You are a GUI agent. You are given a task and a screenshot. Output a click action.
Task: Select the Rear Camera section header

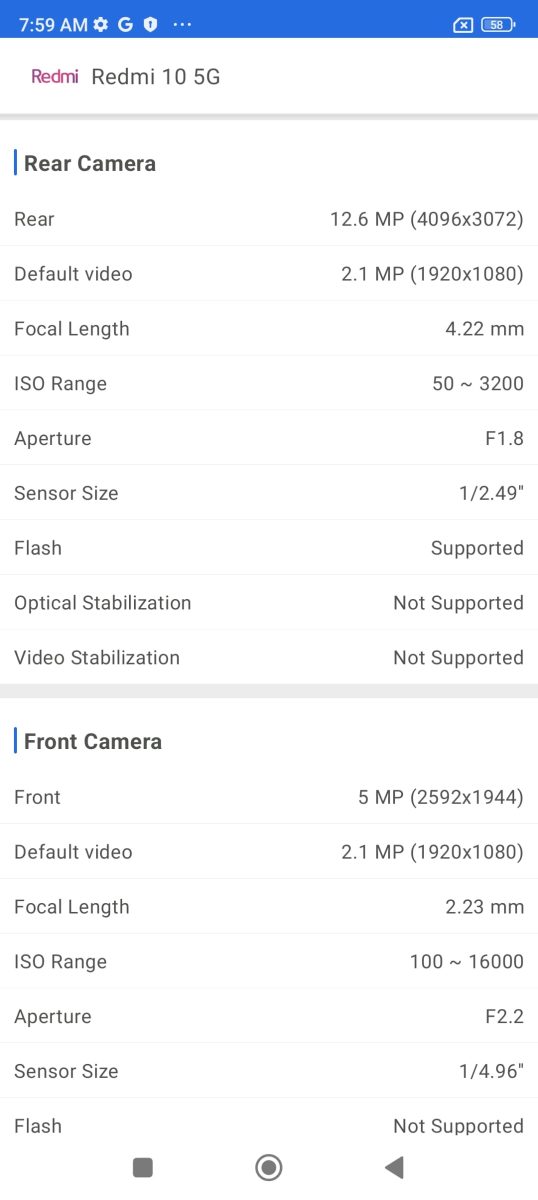click(x=89, y=163)
